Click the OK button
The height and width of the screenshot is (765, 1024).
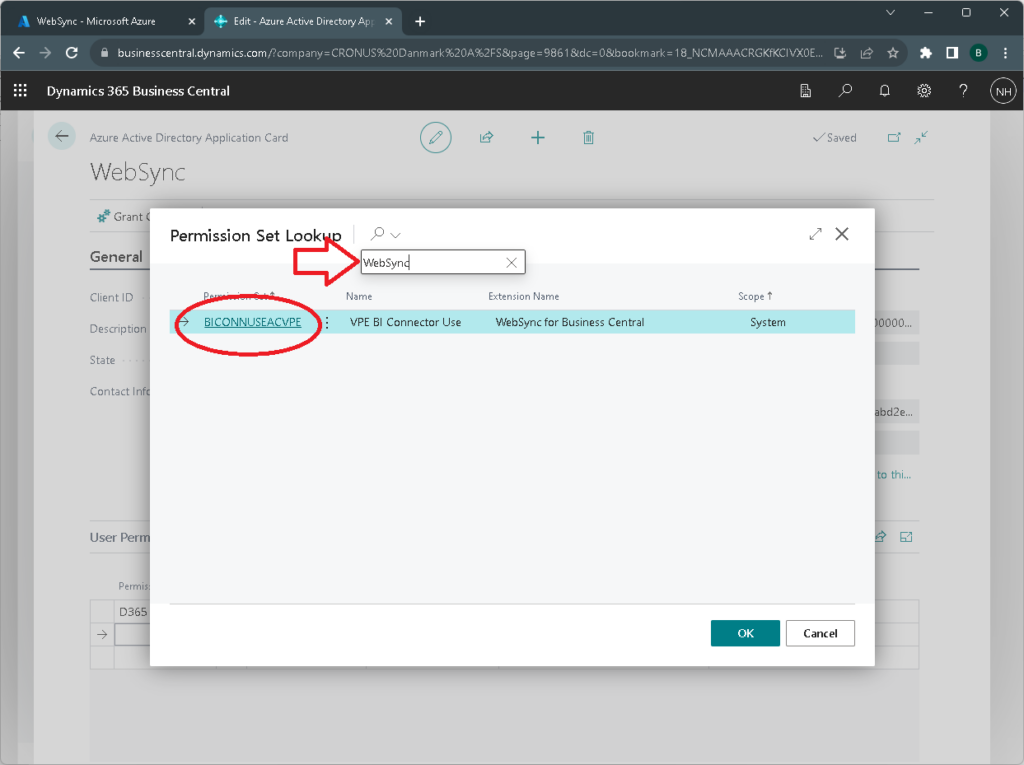pyautogui.click(x=745, y=633)
